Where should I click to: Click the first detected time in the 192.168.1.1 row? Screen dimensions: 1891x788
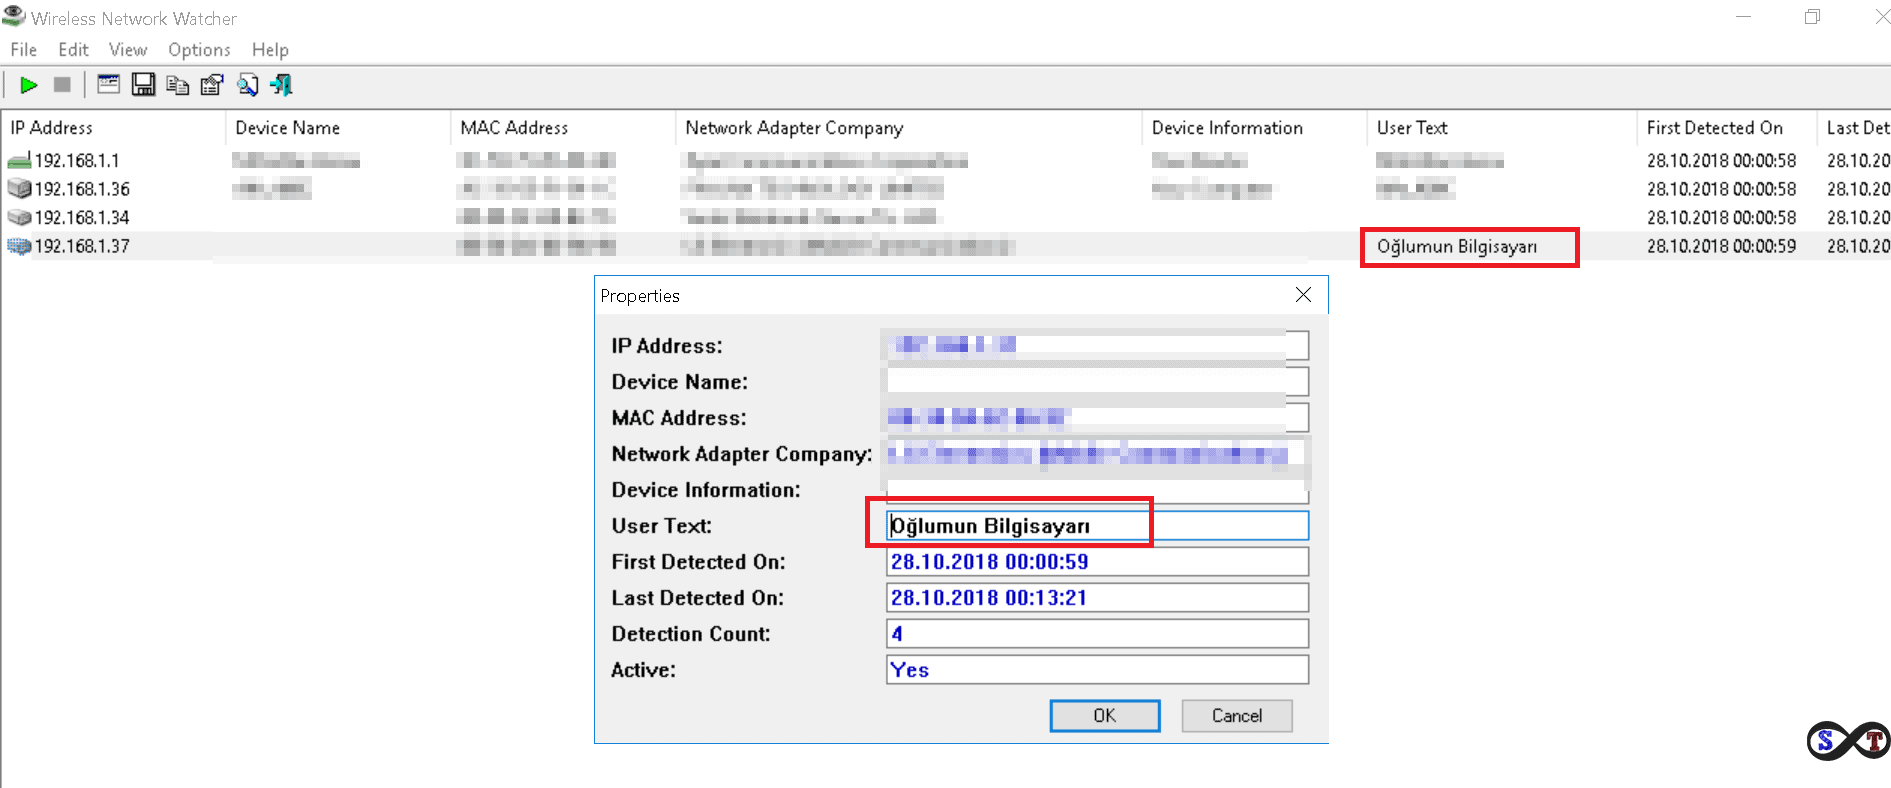[x=1721, y=160]
